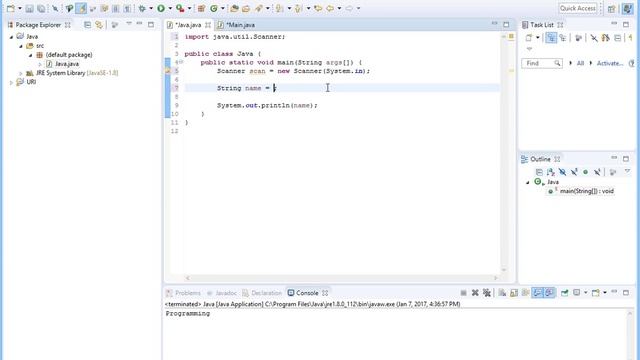This screenshot has height=360, width=640.
Task: Click Clear Console icon
Action: pos(502,293)
